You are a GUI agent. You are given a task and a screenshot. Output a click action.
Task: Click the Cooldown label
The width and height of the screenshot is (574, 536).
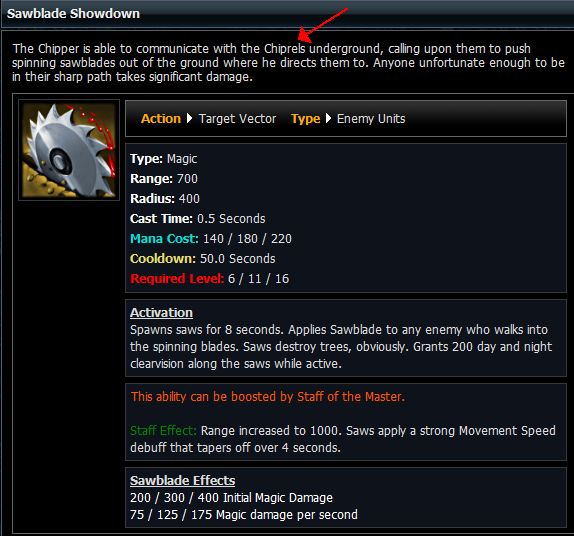[x=163, y=259]
